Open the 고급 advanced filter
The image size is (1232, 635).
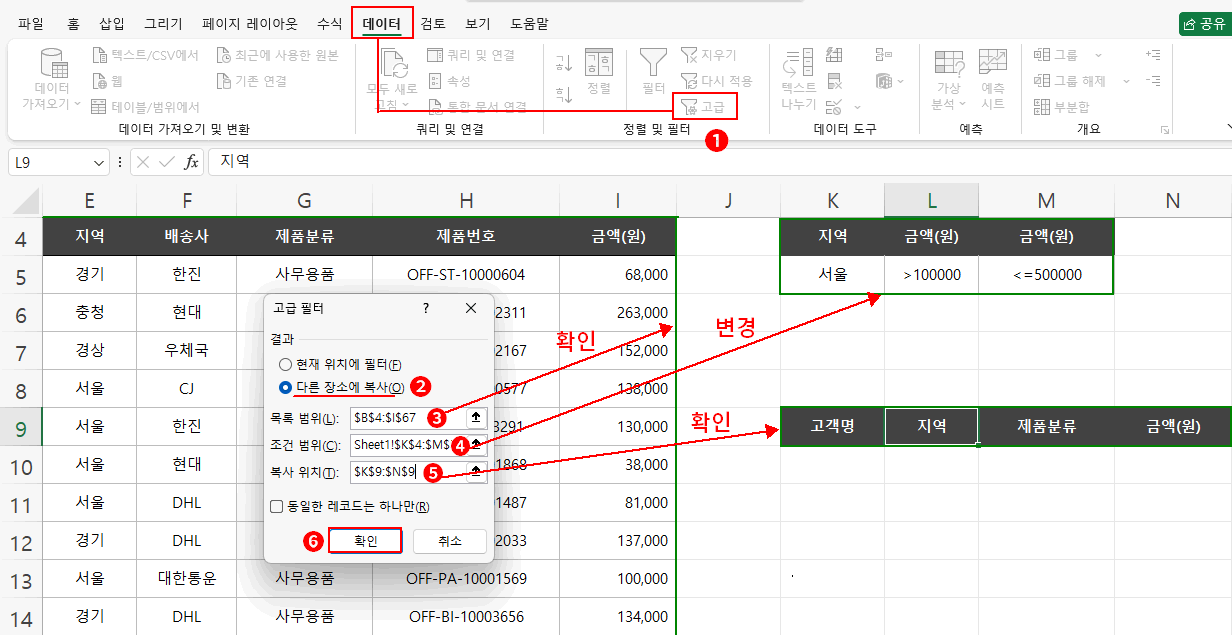click(x=704, y=105)
